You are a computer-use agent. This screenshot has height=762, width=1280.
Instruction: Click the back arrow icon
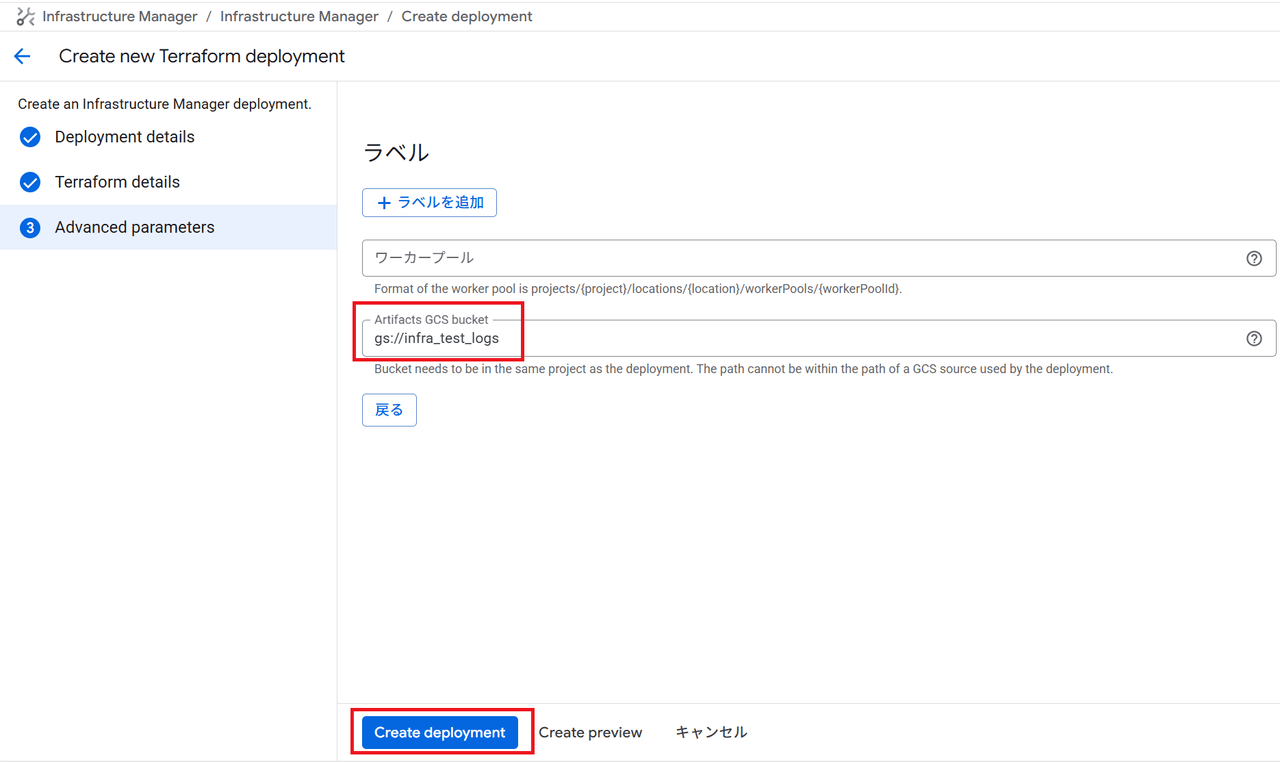(x=22, y=57)
